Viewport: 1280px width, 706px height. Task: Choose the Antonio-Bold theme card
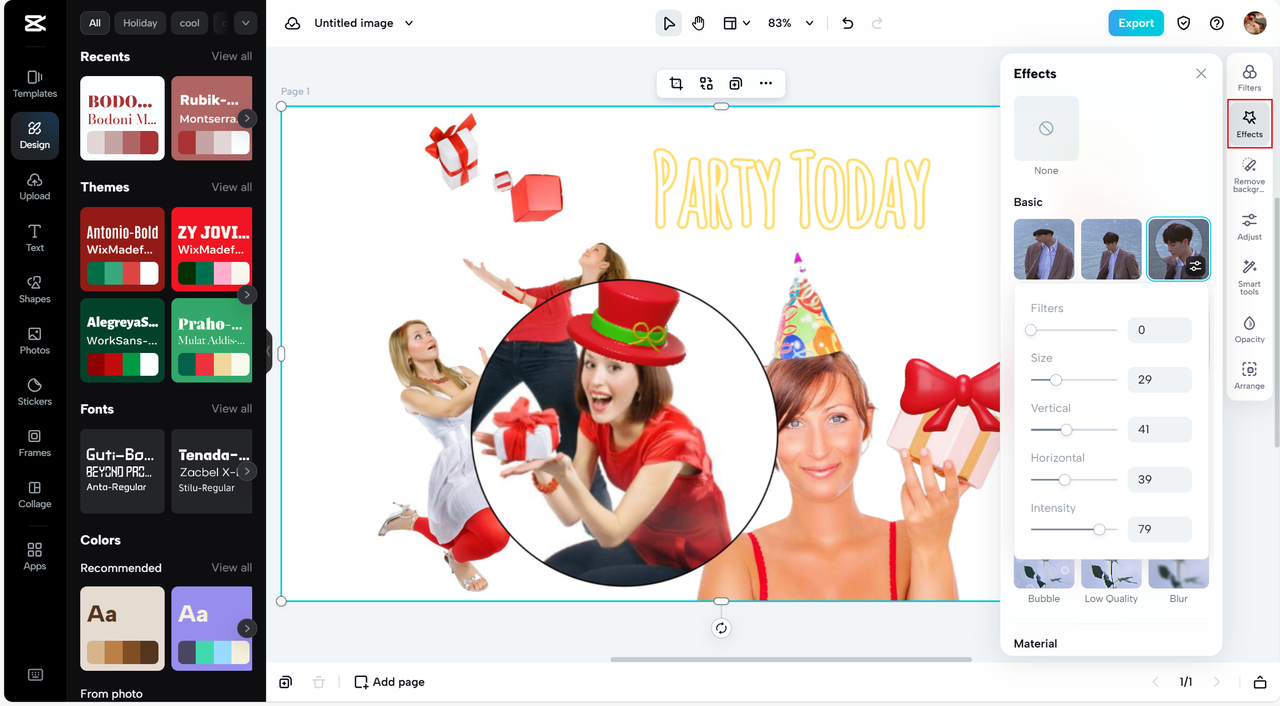point(122,250)
